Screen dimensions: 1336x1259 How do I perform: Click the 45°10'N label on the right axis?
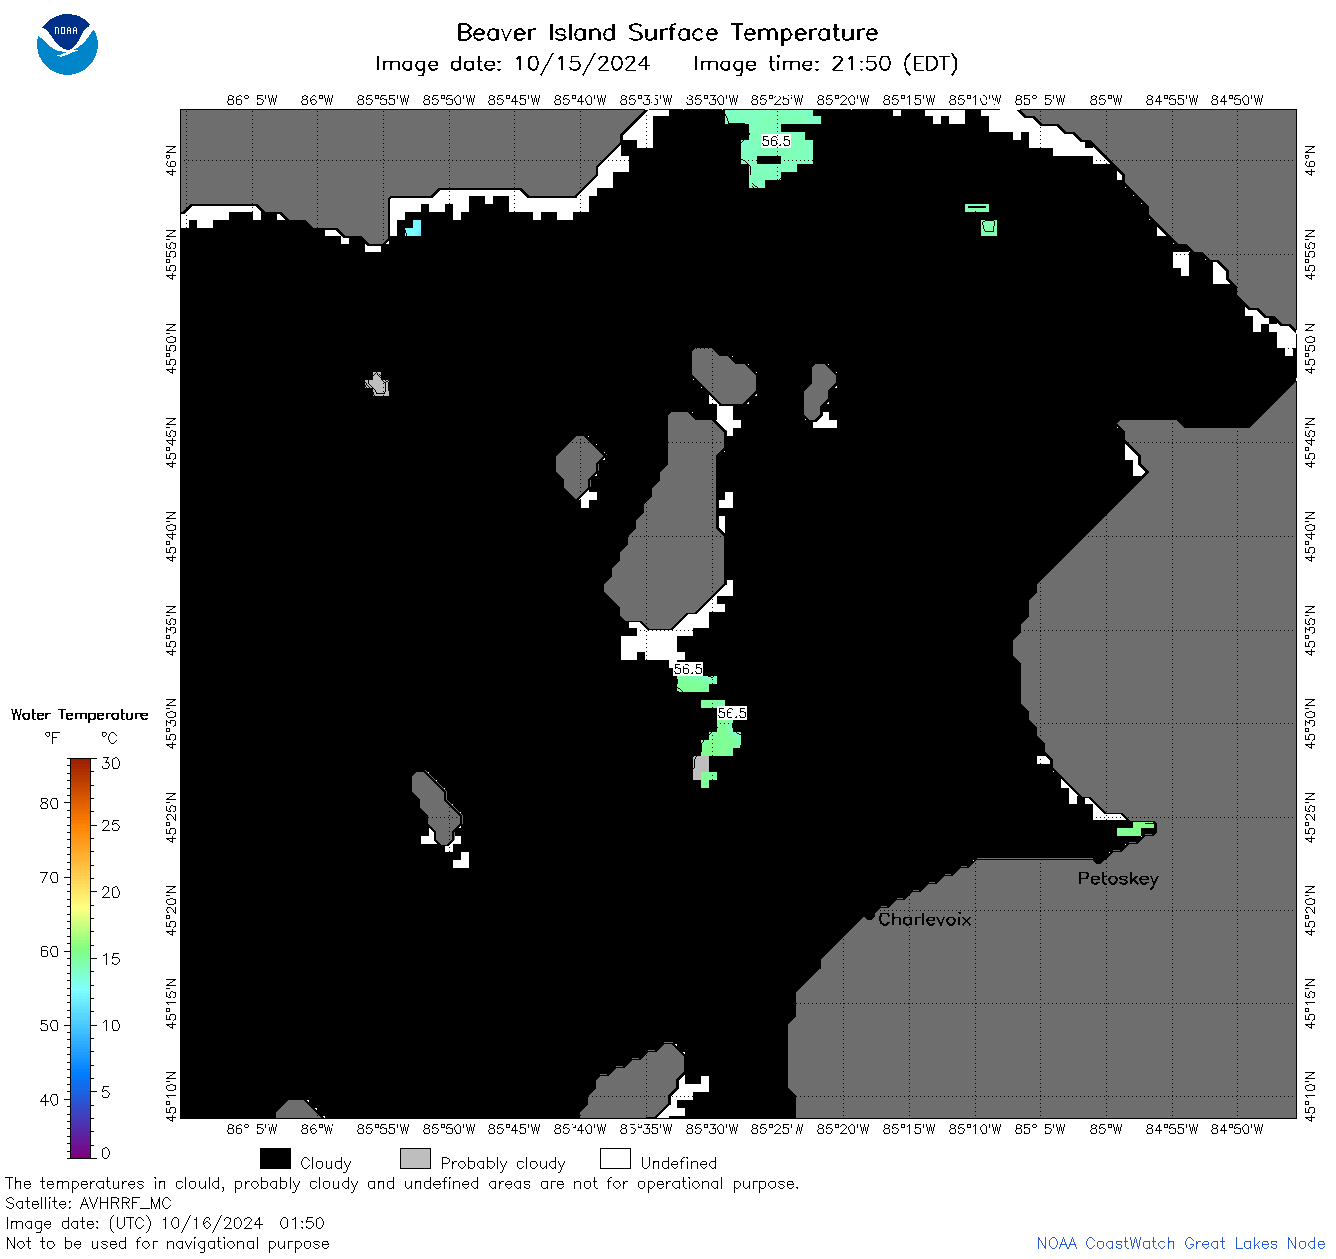pyautogui.click(x=1309, y=1094)
